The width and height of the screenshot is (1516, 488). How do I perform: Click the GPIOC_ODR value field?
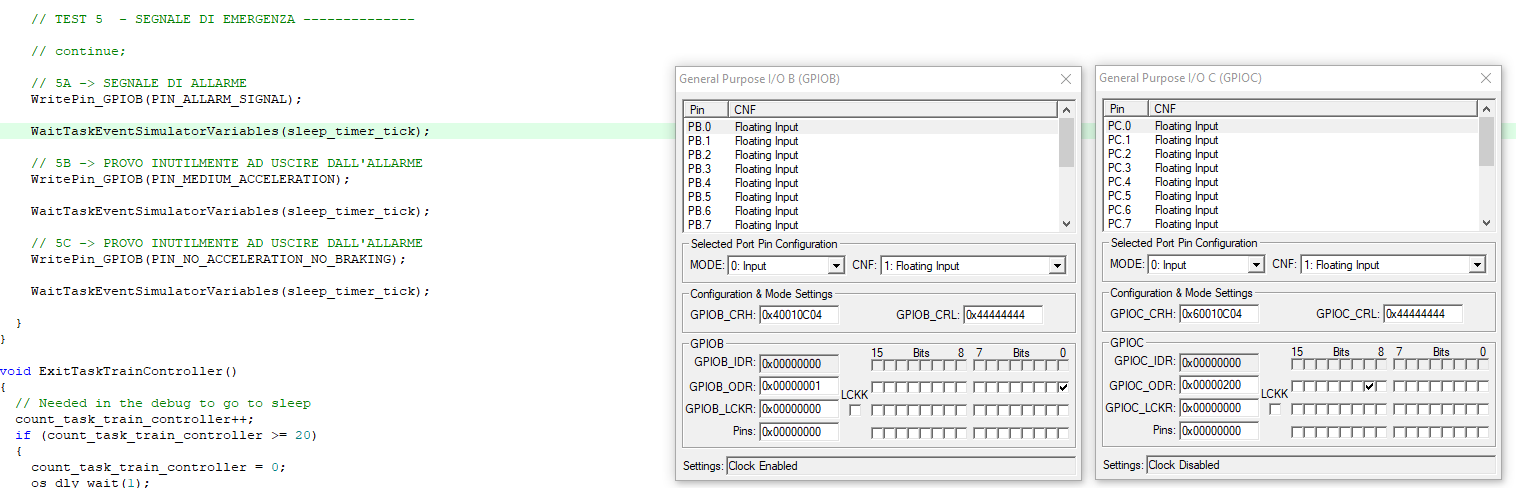coord(1219,385)
